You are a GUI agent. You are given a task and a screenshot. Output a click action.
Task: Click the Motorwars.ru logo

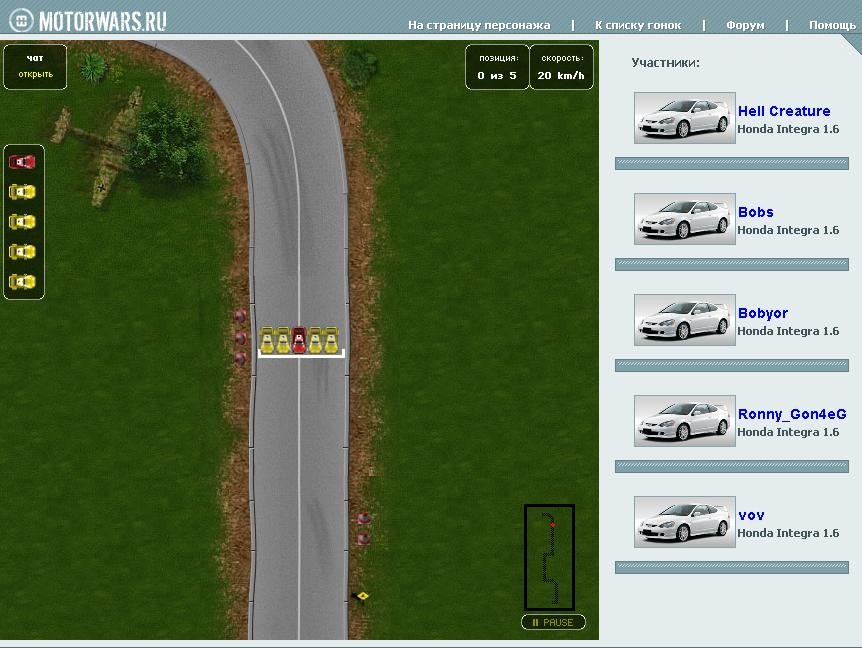point(88,21)
